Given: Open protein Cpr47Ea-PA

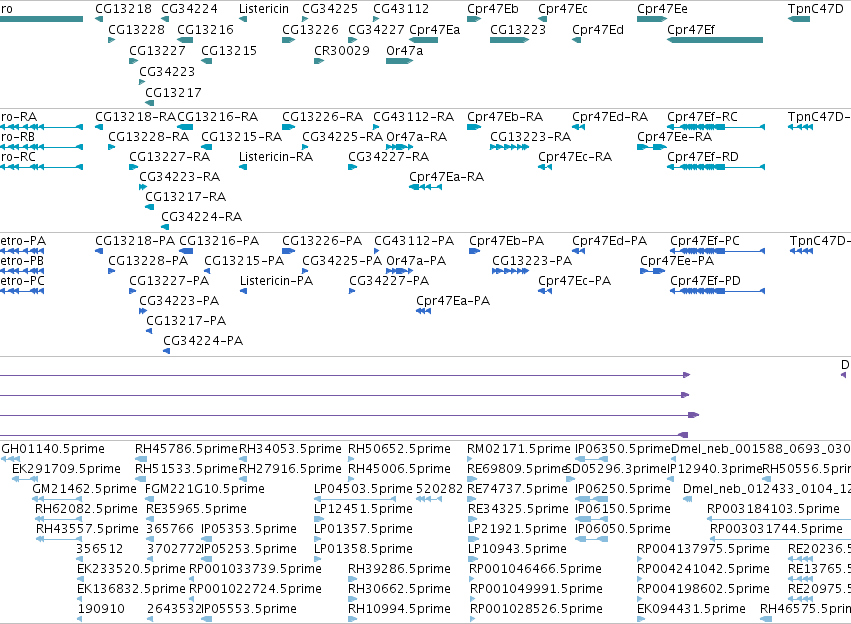Looking at the screenshot, I should (x=453, y=301).
